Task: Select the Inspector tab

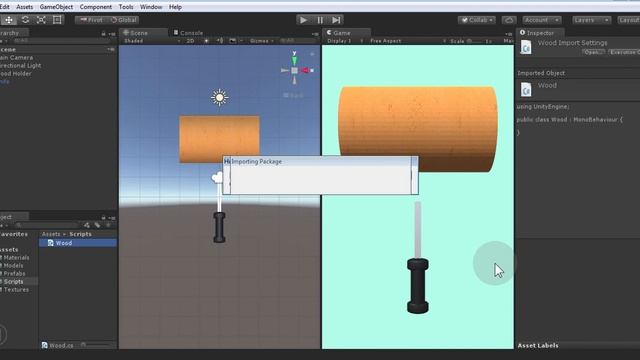Action: 539,33
